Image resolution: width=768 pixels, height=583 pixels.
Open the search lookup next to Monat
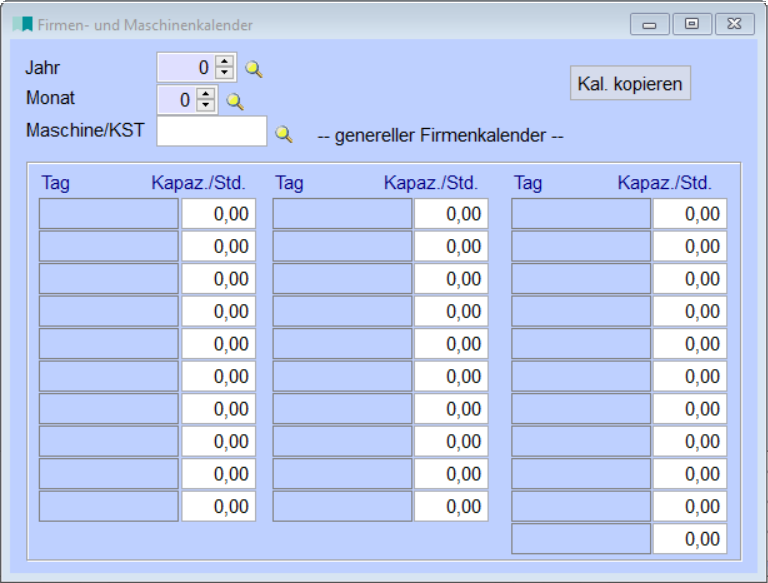[235, 101]
